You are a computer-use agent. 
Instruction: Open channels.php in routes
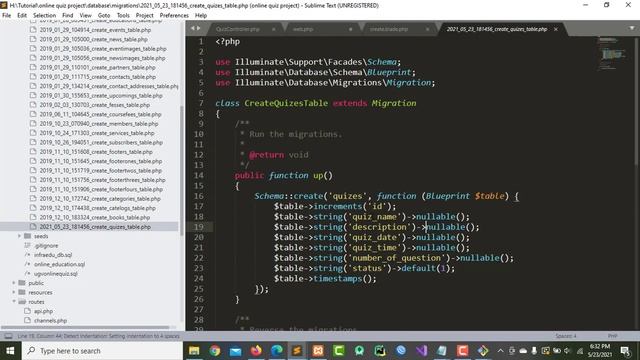51,320
